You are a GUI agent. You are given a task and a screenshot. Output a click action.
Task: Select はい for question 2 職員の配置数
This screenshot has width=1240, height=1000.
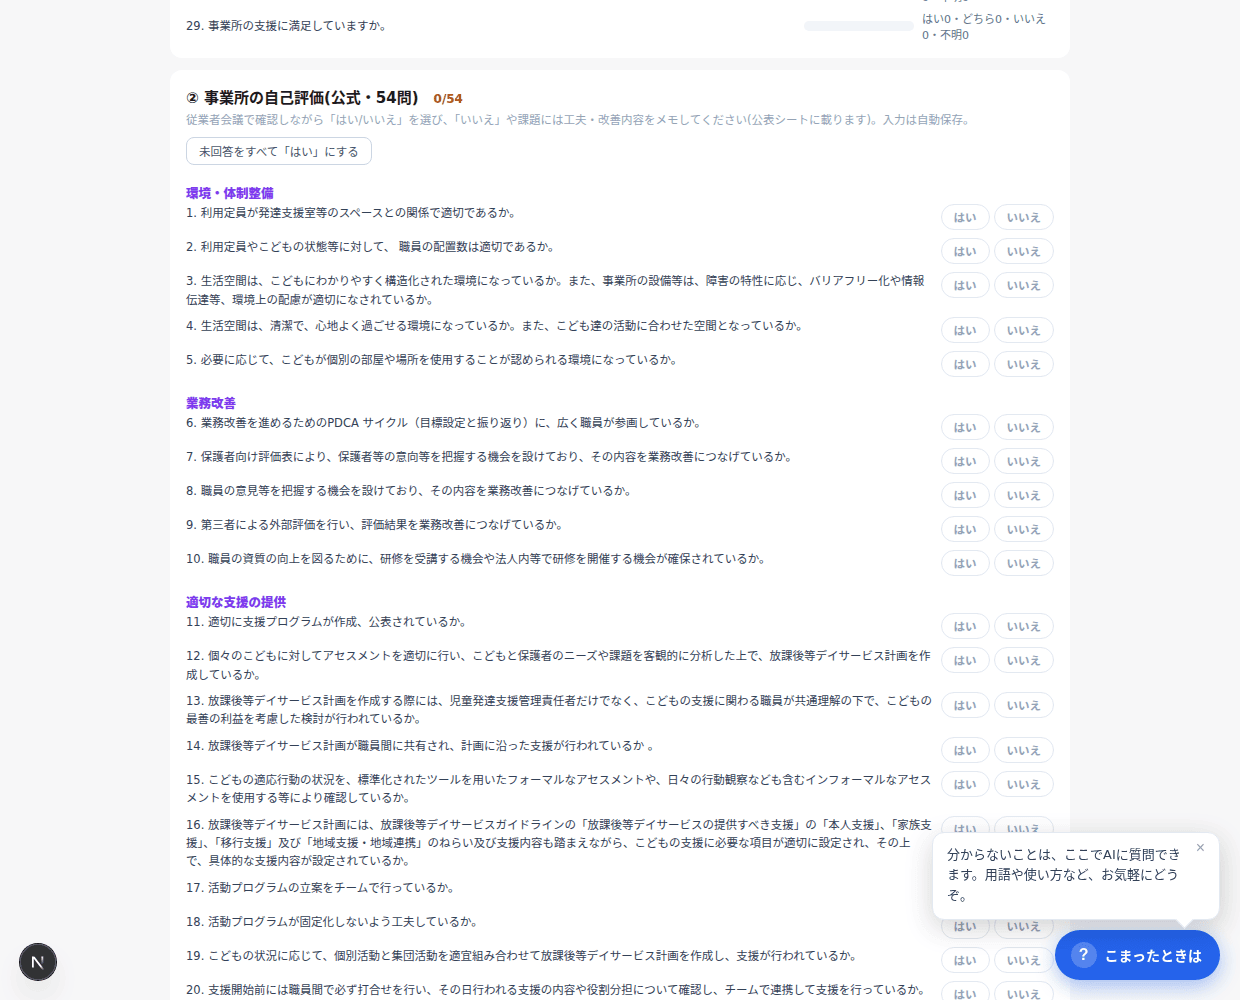965,251
